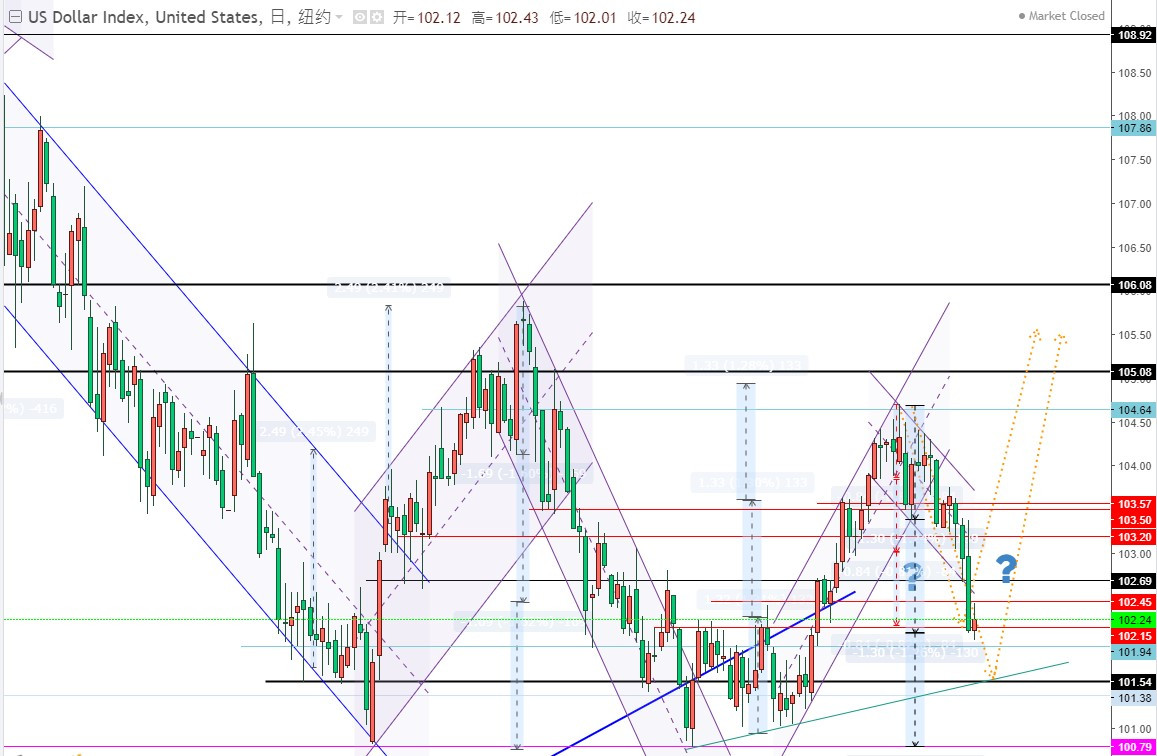Click the Market Closed status indicator
1157x756 pixels.
pos(1061,15)
